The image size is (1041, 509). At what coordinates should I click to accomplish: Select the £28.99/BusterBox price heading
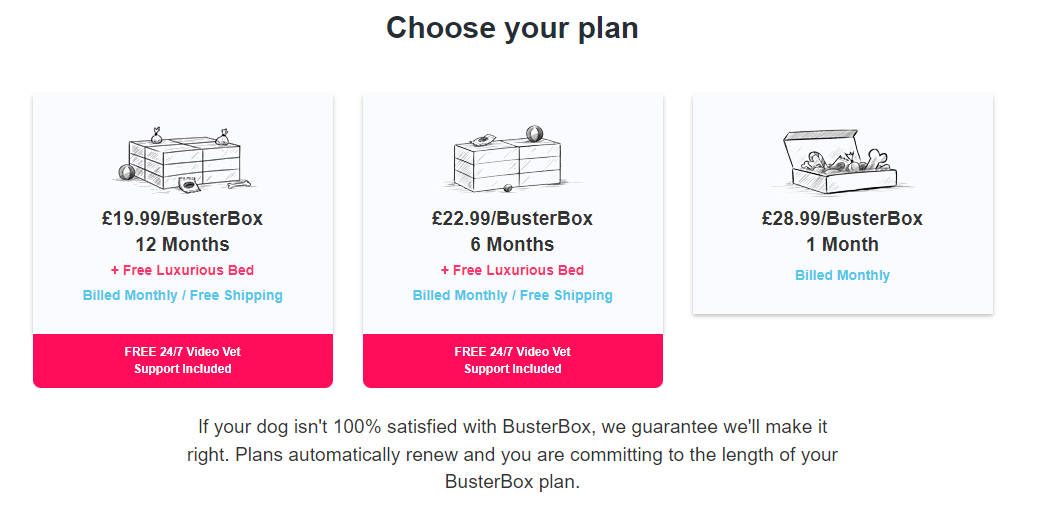click(x=842, y=218)
